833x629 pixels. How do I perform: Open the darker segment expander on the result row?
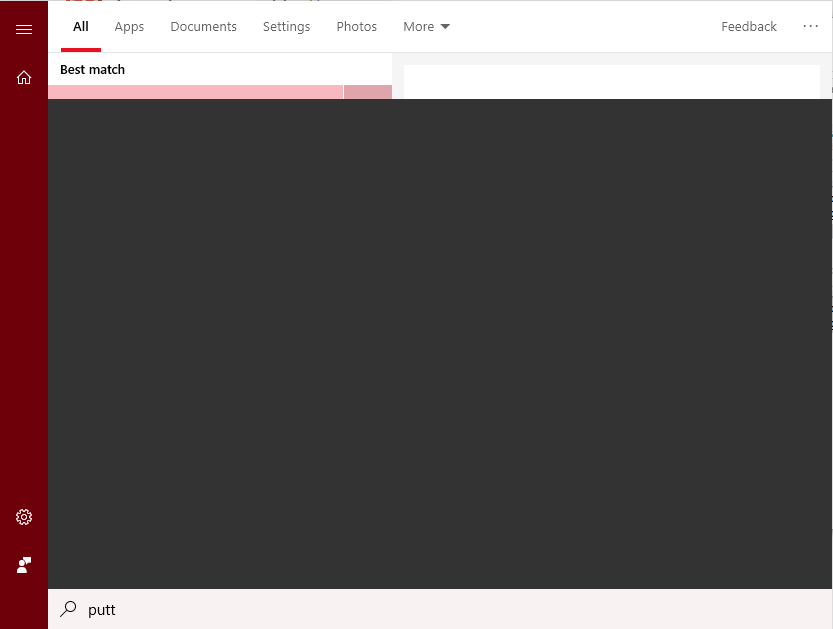point(367,91)
